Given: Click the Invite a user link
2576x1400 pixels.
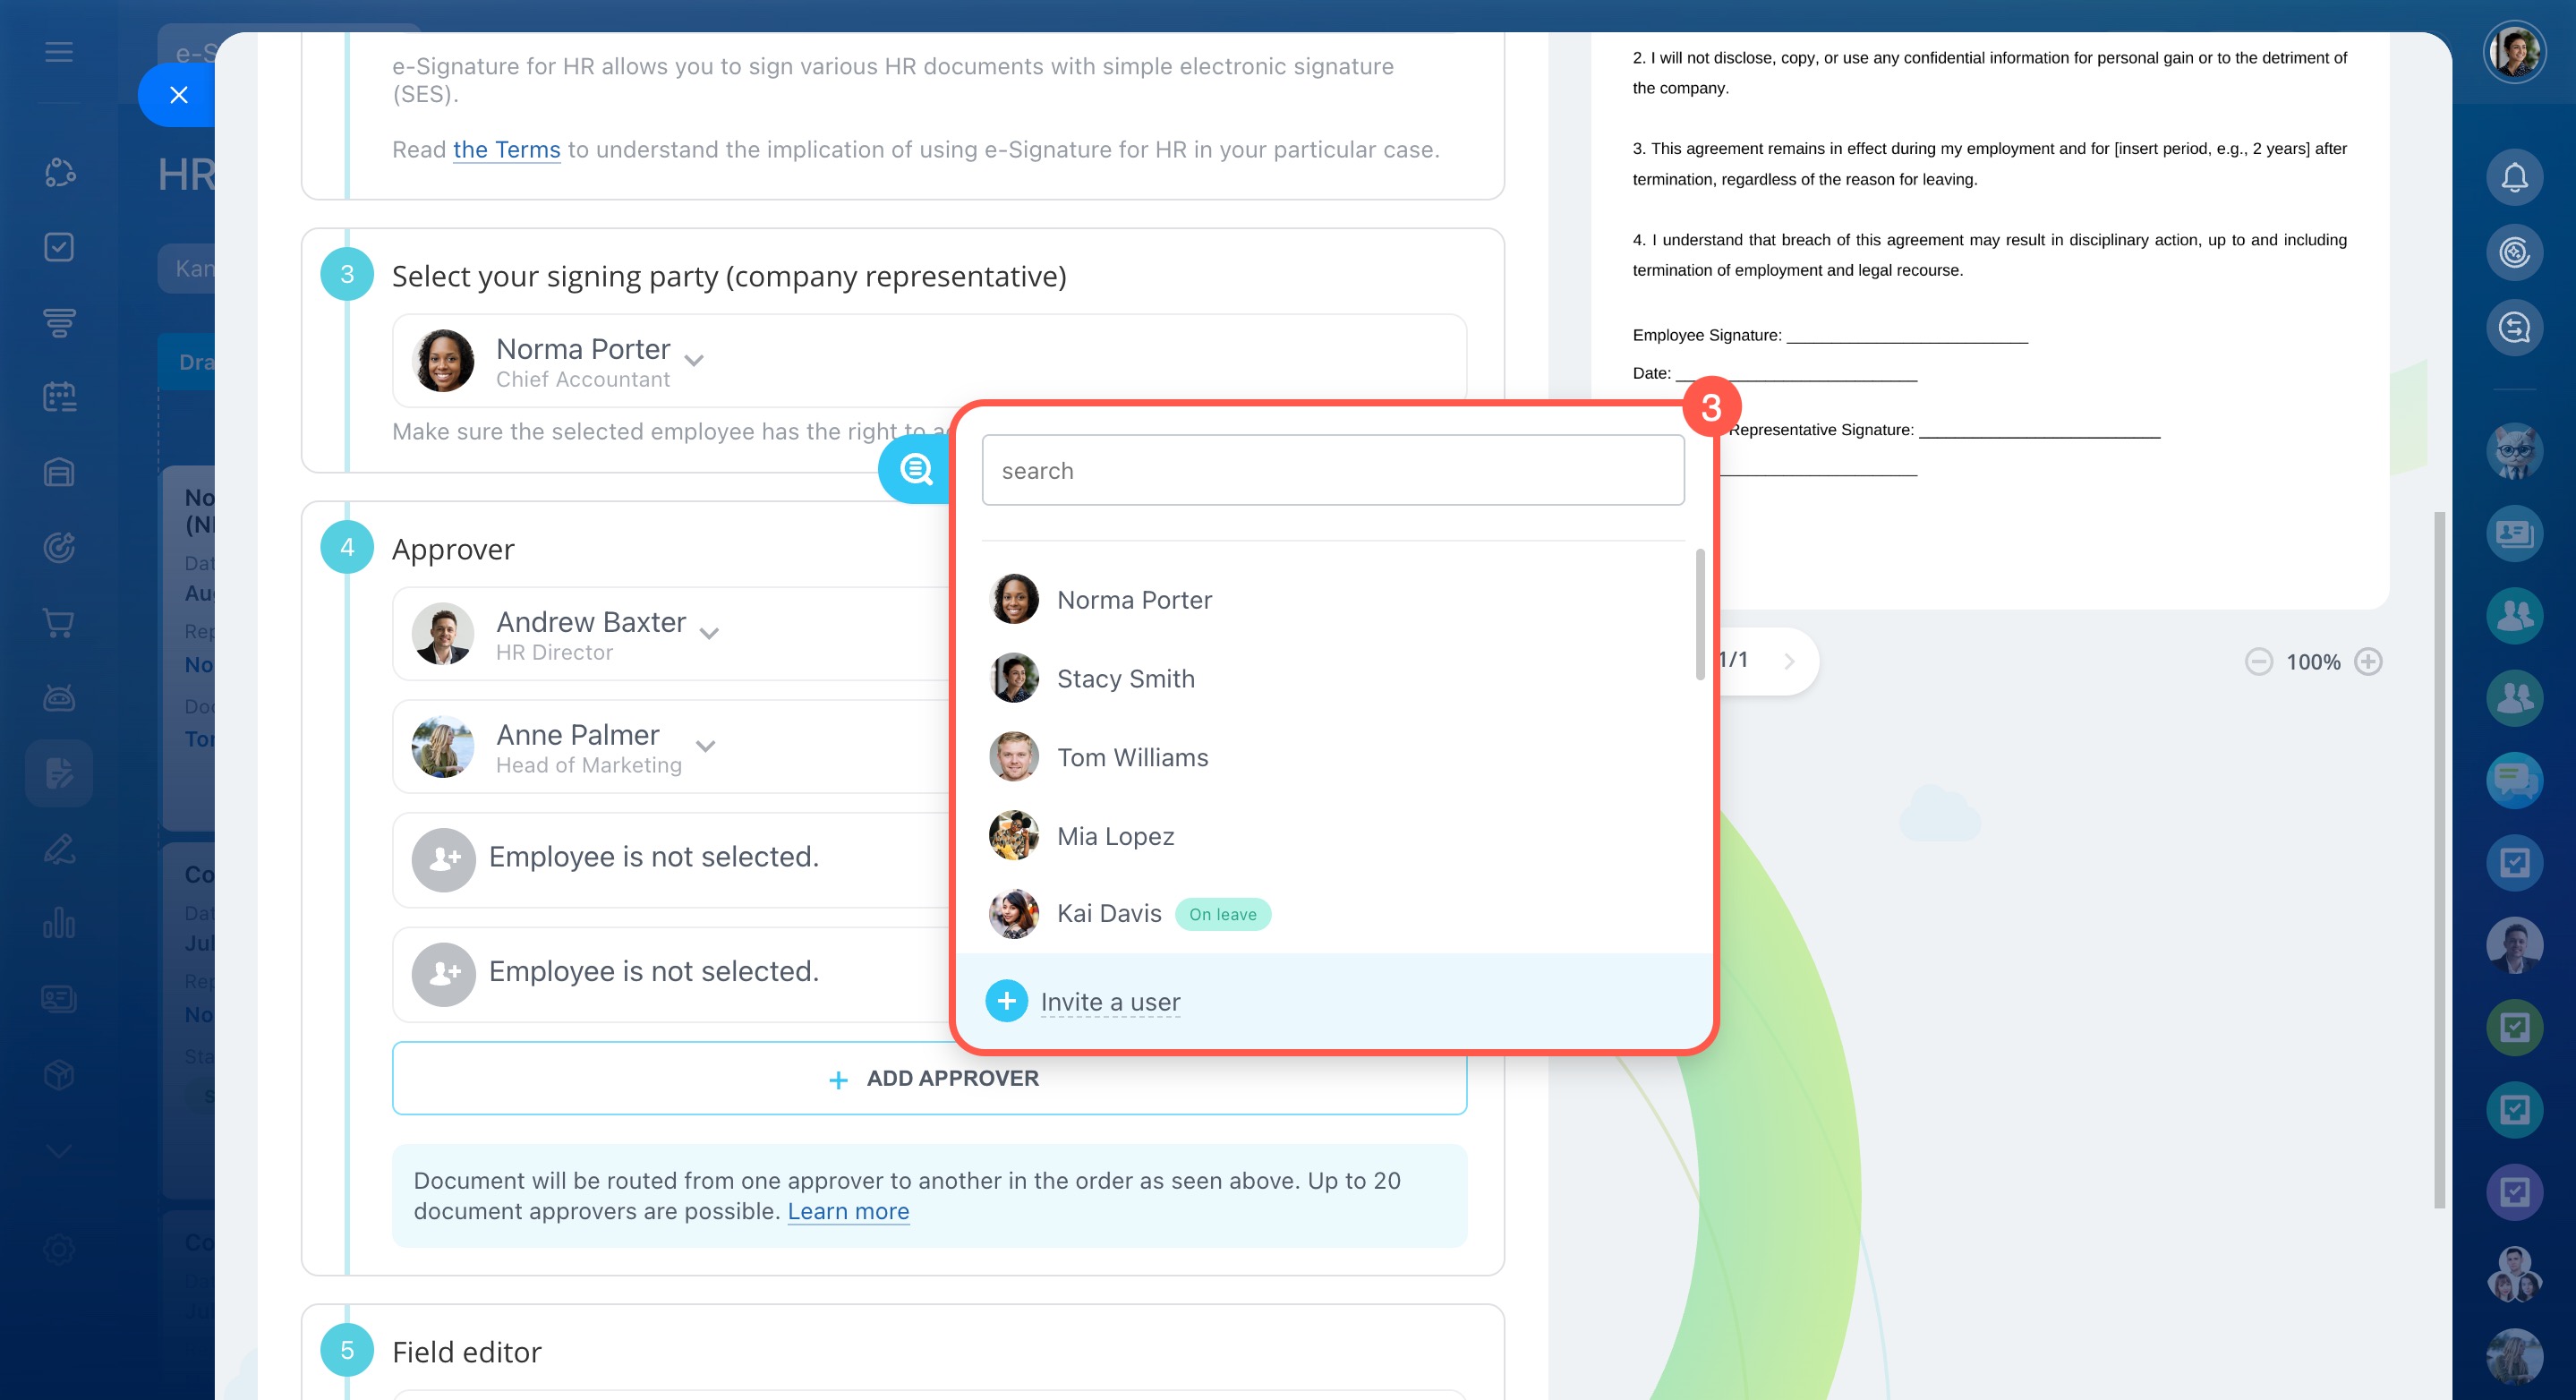Looking at the screenshot, I should coord(1110,1001).
